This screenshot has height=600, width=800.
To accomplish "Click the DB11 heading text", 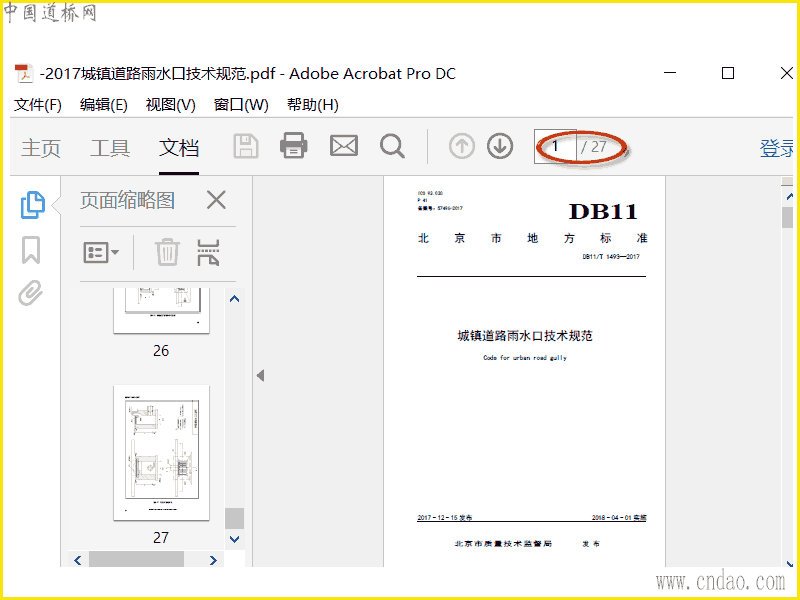I will [603, 212].
